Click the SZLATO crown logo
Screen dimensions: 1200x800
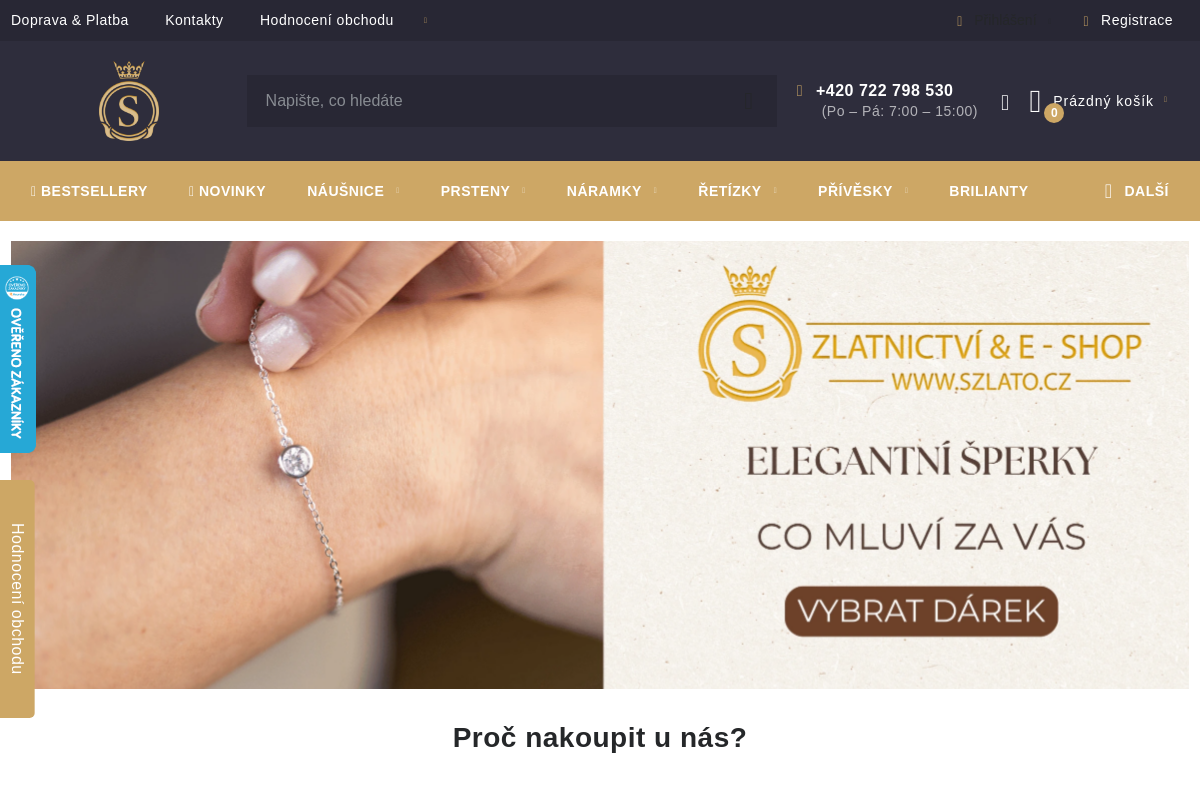click(129, 101)
